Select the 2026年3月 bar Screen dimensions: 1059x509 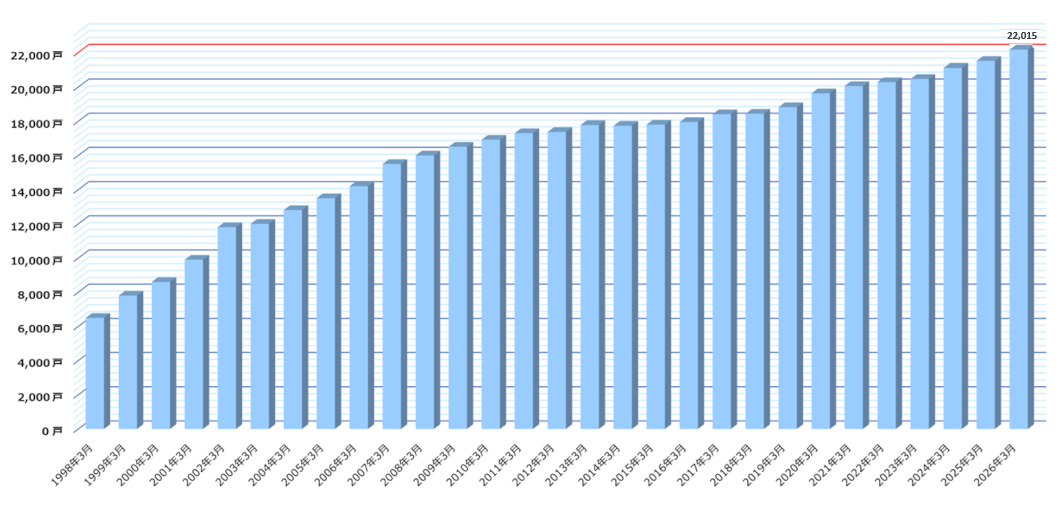click(1022, 237)
